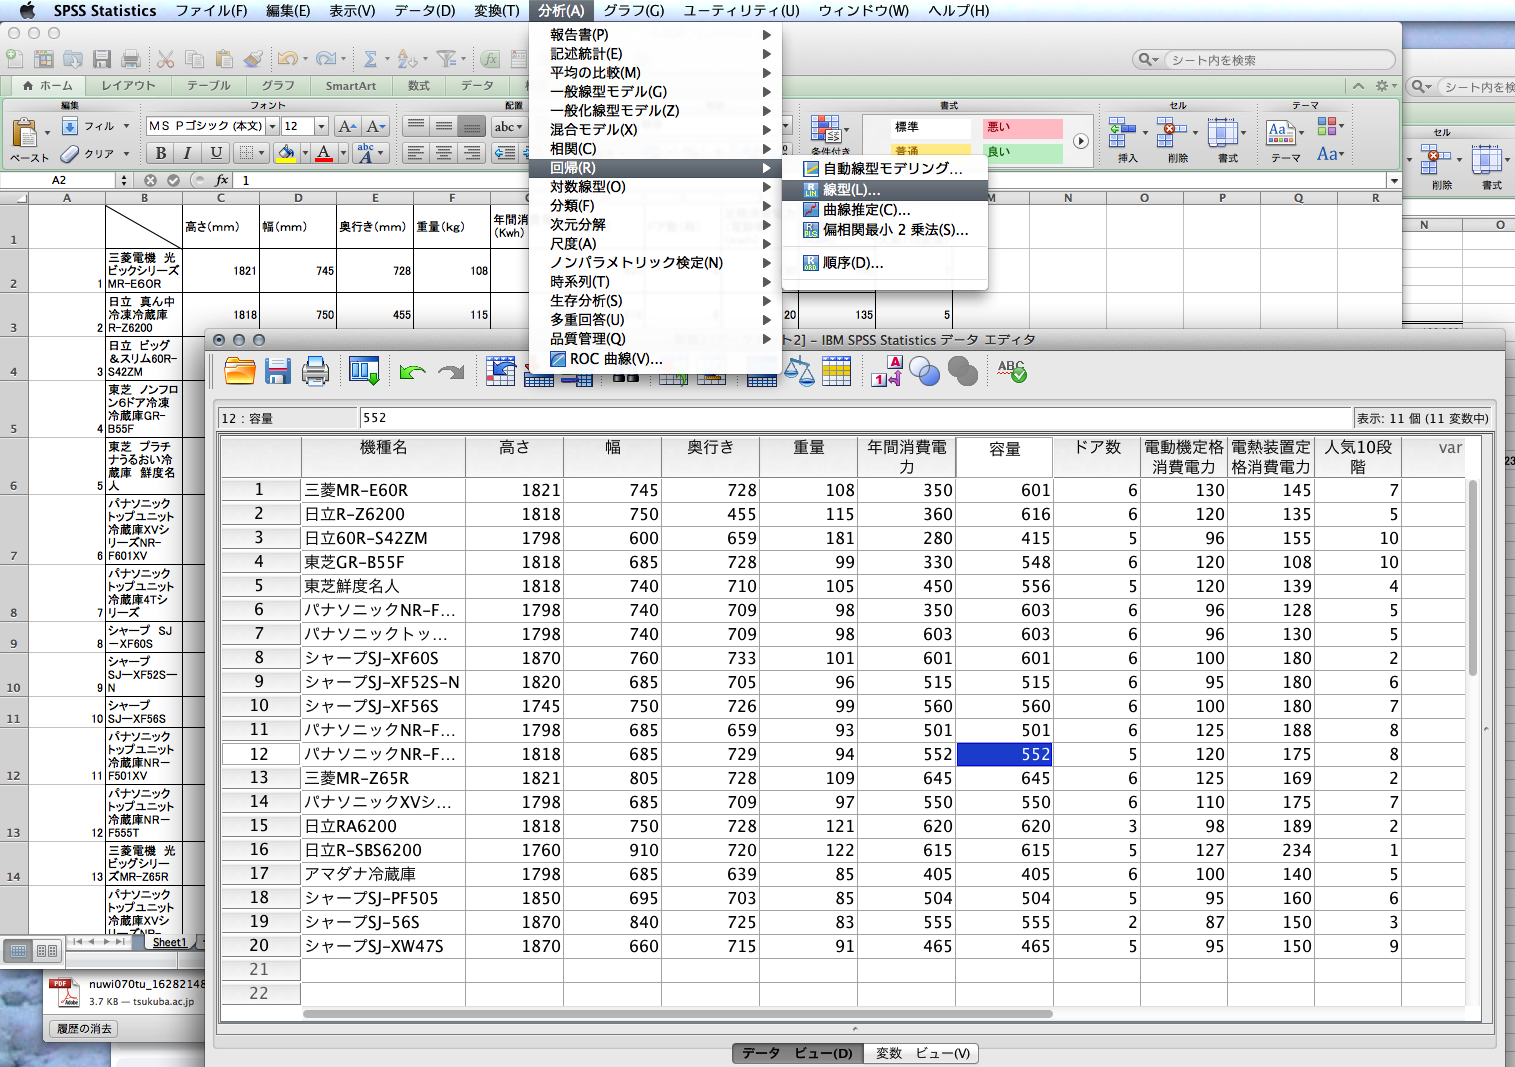
Task: Toggle align text left in Excel
Action: (416, 153)
